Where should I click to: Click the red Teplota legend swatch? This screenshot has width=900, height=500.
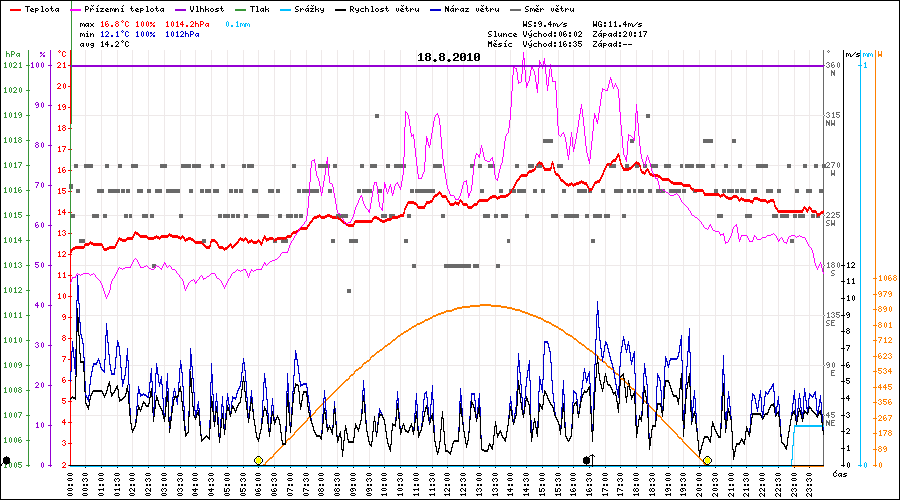(16, 10)
